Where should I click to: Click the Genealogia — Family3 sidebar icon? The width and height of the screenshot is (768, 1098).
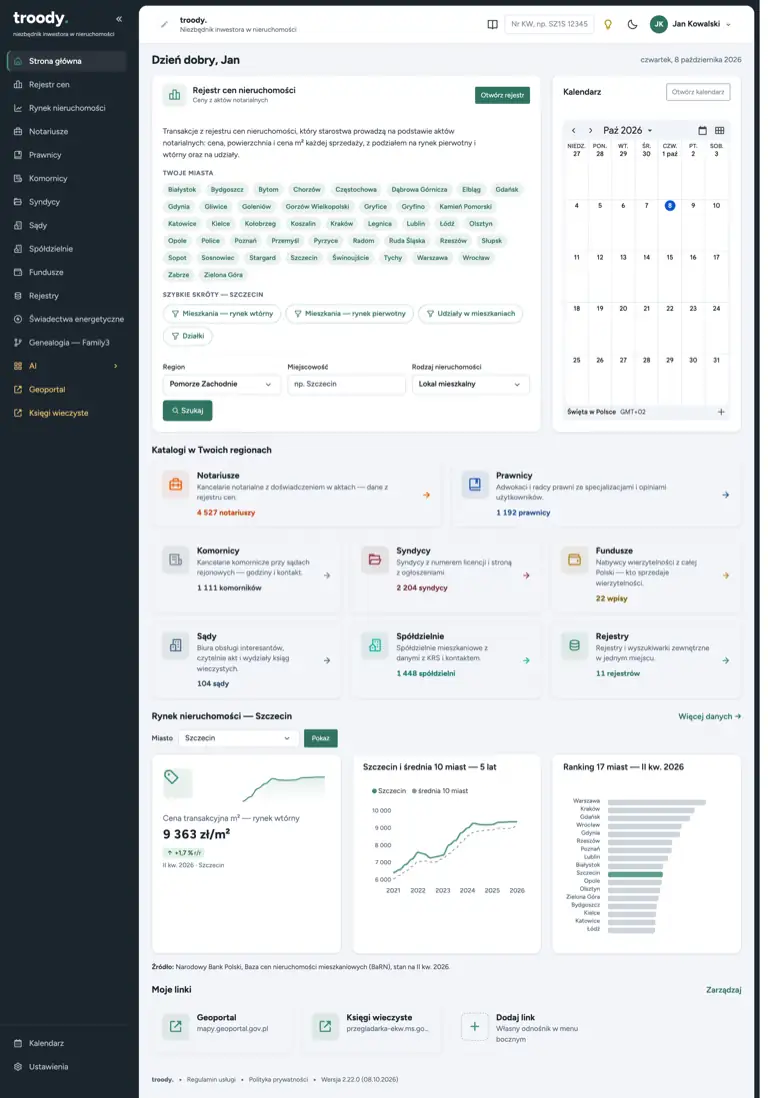(18, 342)
